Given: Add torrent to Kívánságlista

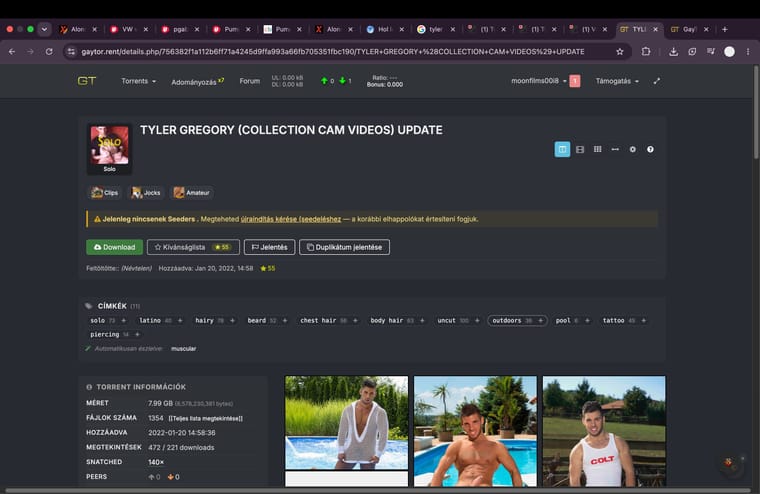Looking at the screenshot, I should (x=193, y=247).
